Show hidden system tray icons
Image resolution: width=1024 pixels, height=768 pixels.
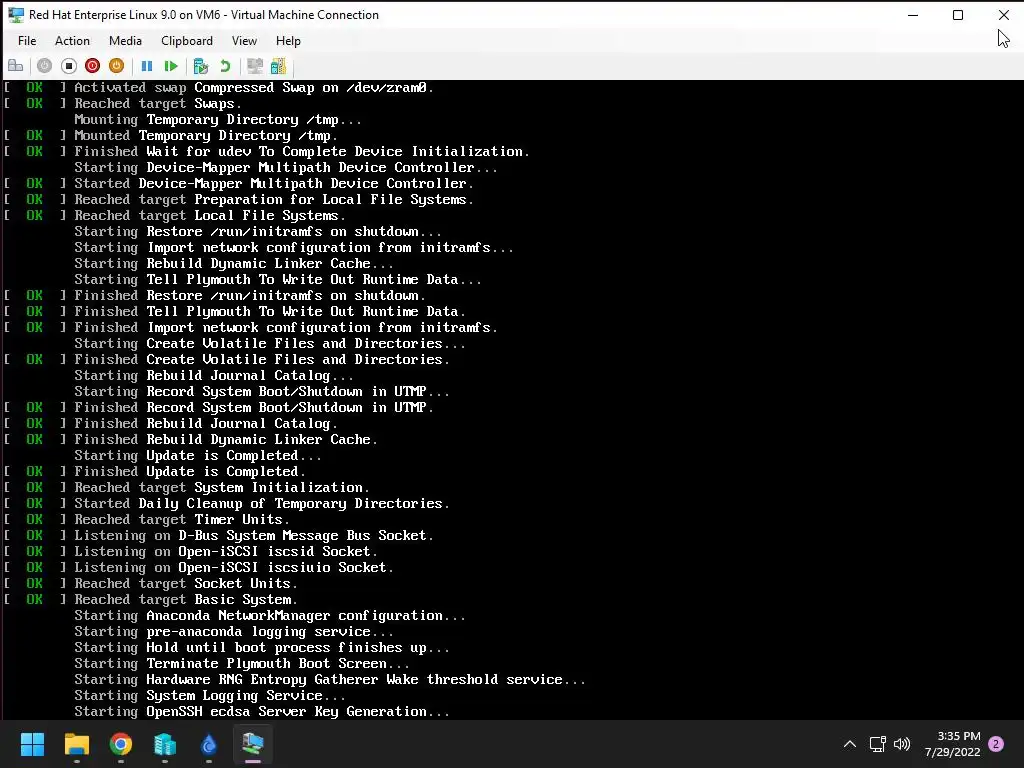pyautogui.click(x=850, y=744)
